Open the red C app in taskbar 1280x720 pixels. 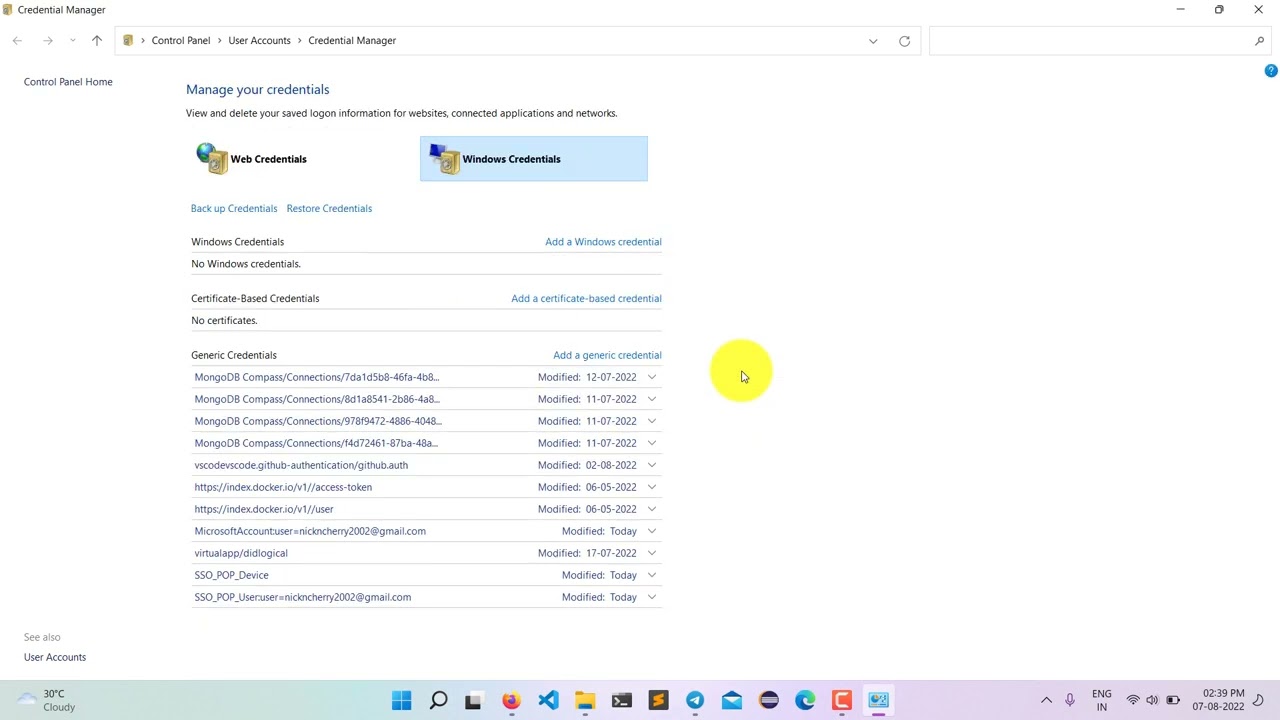click(x=842, y=700)
